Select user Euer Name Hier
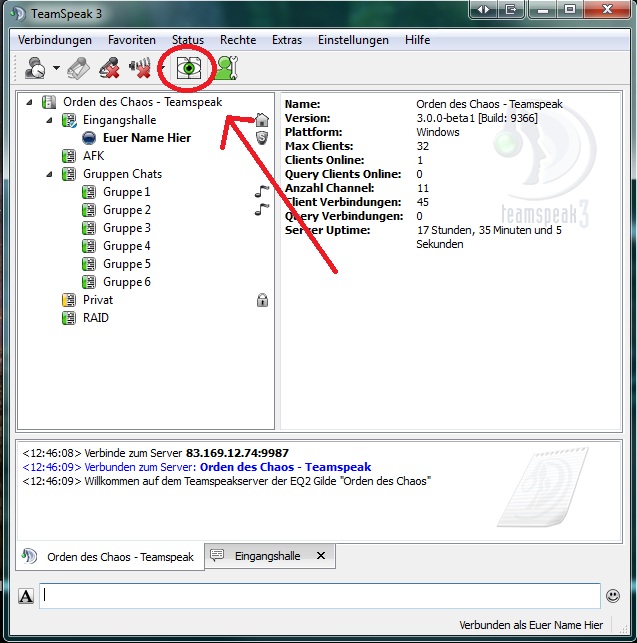 147,138
